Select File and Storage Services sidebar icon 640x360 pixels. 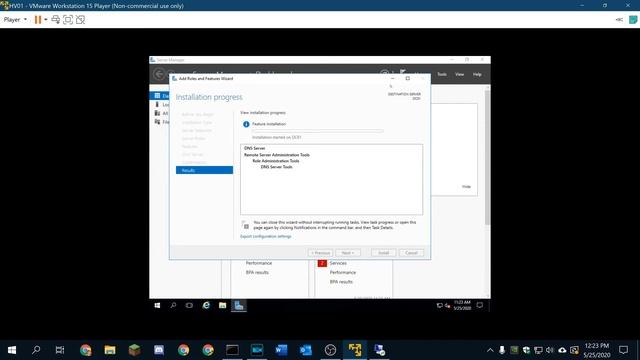point(157,122)
